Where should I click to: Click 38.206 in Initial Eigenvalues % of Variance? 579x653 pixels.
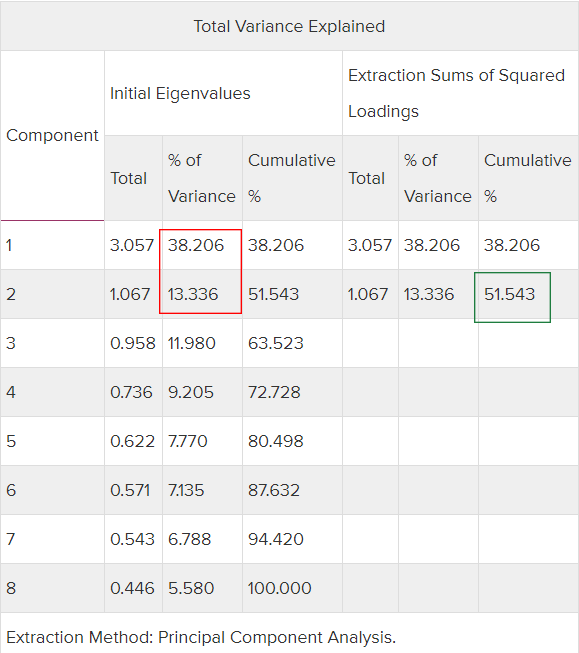pyautogui.click(x=196, y=245)
